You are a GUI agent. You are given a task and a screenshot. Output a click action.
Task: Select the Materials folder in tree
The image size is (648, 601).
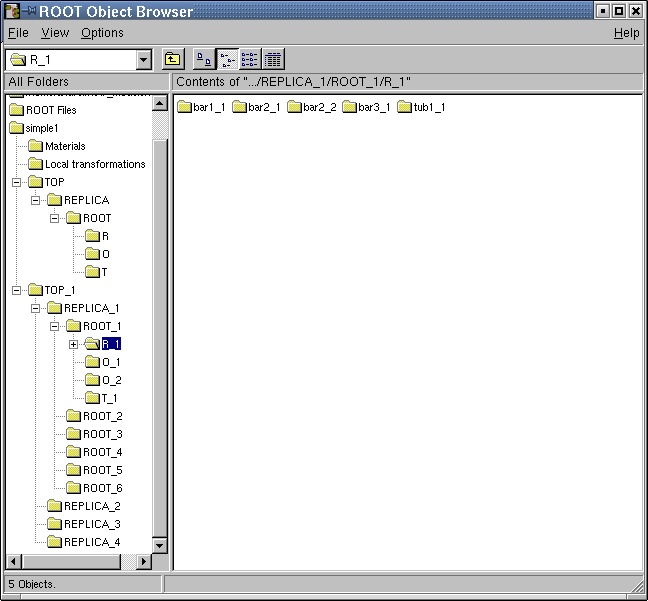coord(64,146)
